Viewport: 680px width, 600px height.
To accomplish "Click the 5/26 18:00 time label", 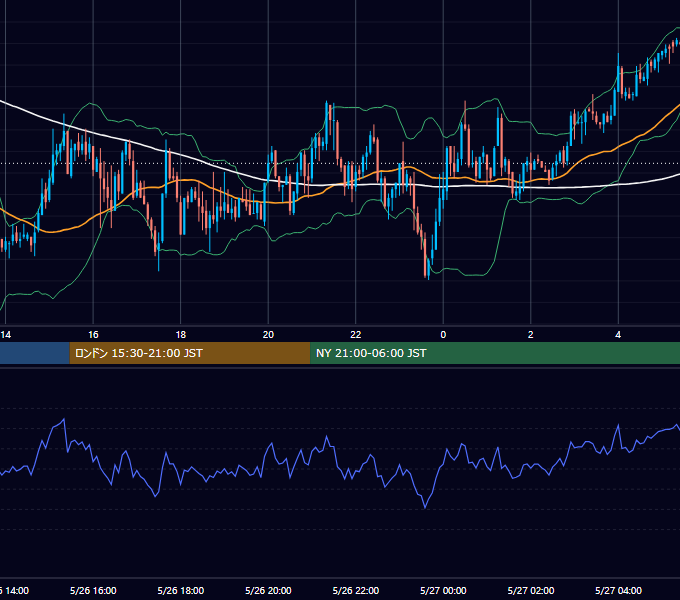I will pyautogui.click(x=181, y=590).
